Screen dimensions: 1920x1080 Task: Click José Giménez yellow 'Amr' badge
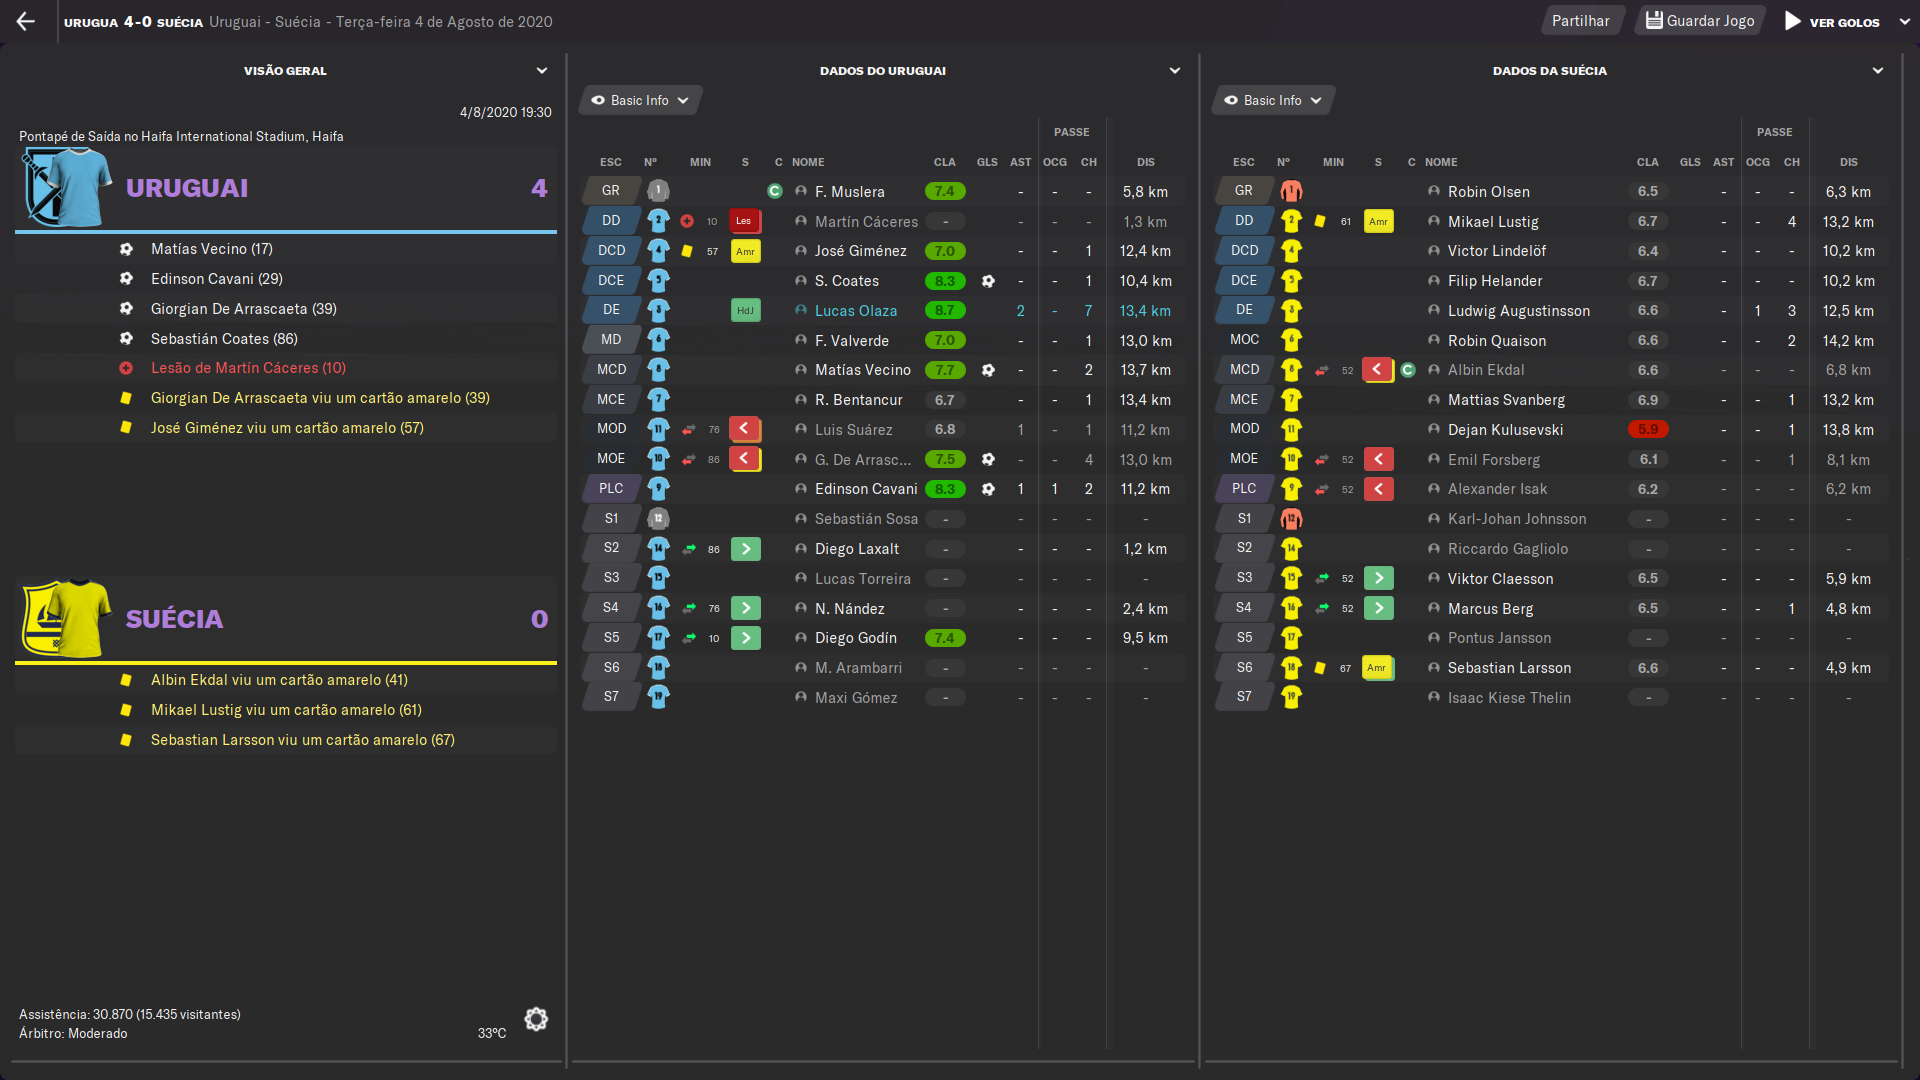point(745,251)
